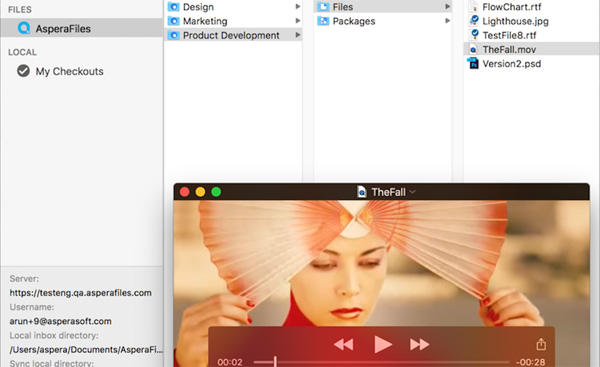Select the Design folder
This screenshot has height=367, width=600.
[233, 7]
